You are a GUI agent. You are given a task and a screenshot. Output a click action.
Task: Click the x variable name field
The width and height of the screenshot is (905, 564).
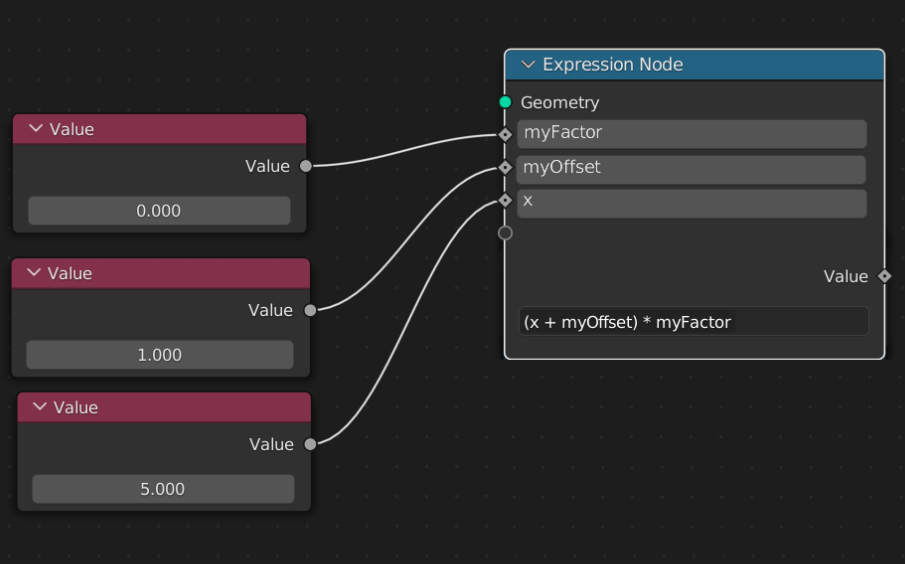[691, 203]
